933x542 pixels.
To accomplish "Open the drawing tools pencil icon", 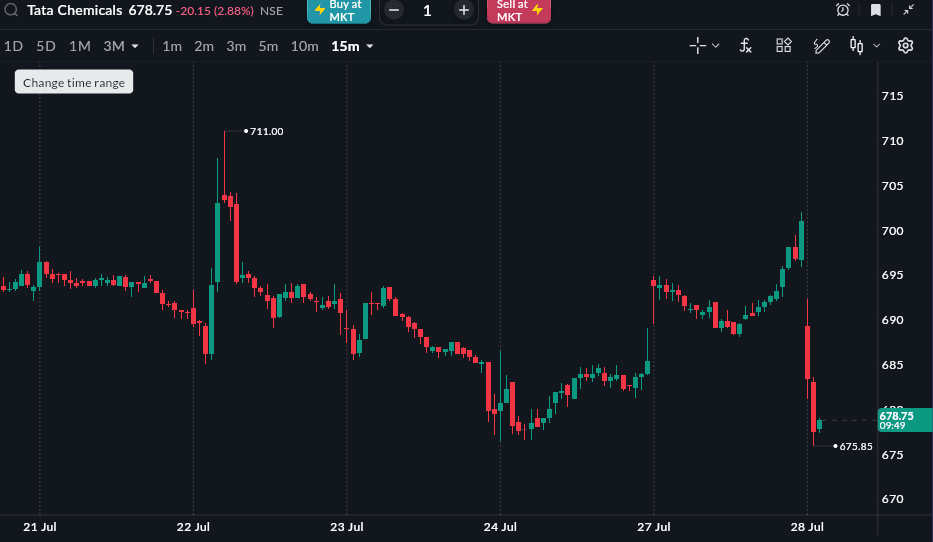I will [822, 46].
